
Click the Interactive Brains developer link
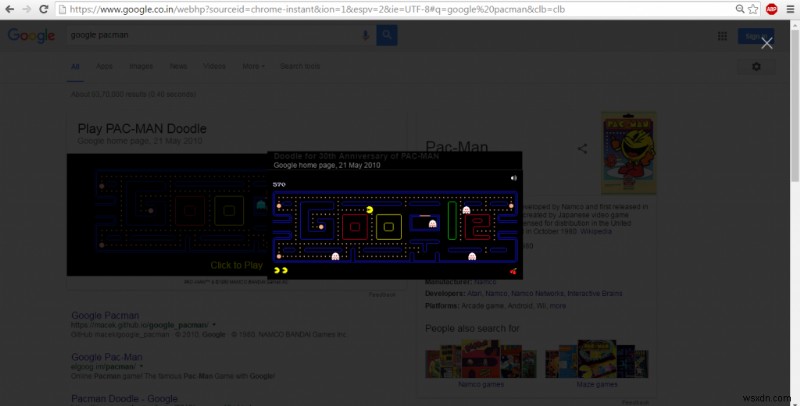point(594,294)
